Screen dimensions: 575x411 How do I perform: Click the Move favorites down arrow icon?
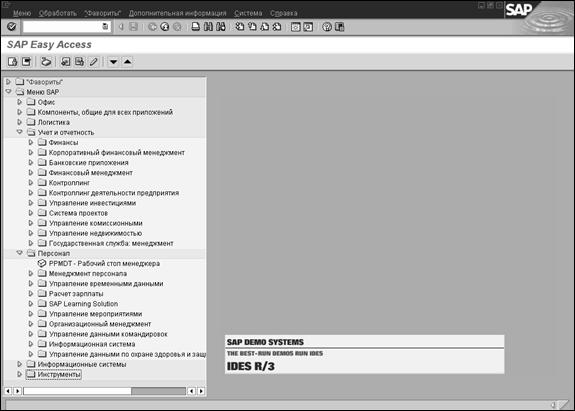[114, 62]
